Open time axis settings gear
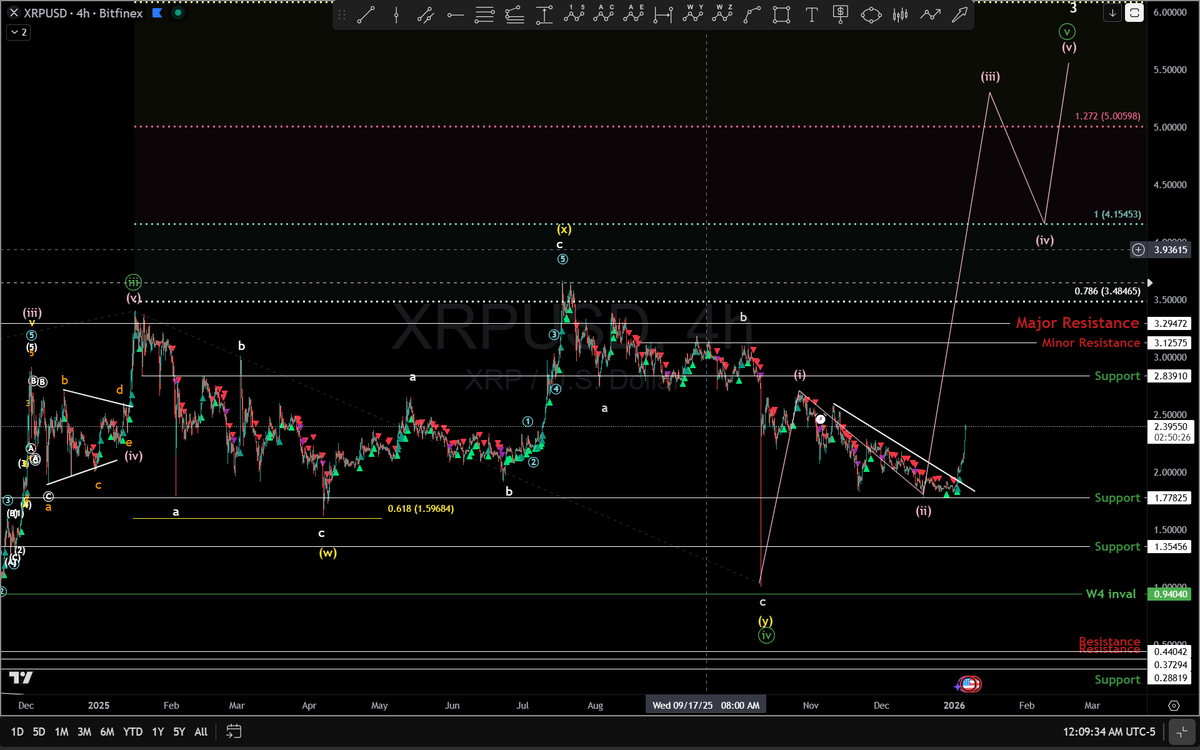 coord(1173,705)
